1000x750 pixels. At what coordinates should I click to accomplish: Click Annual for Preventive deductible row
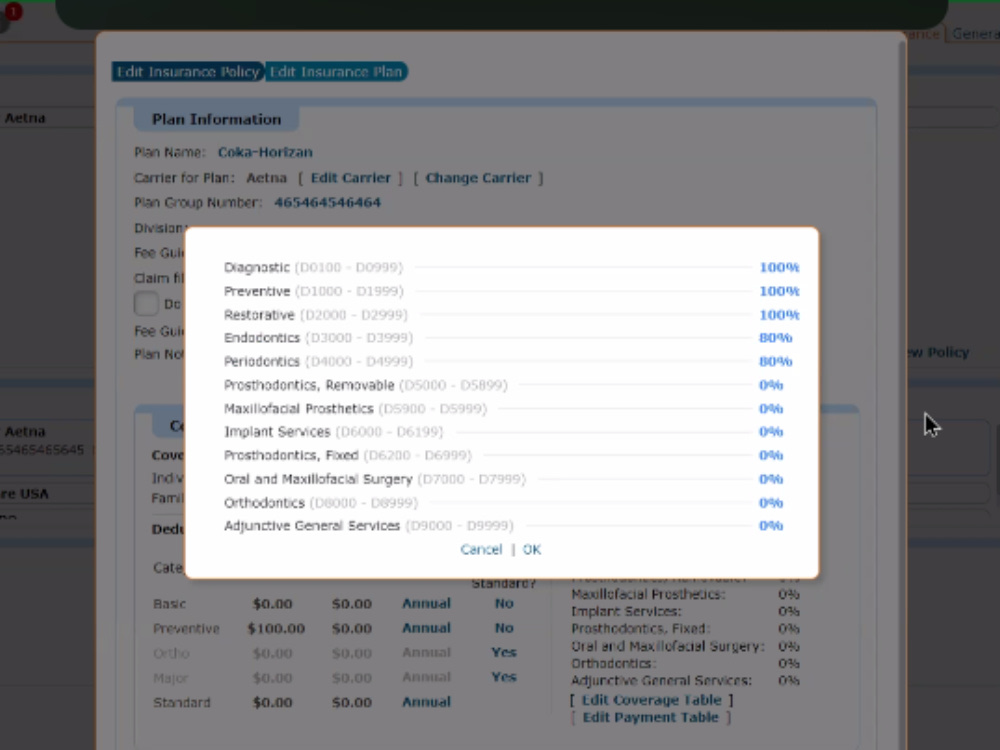(x=426, y=628)
